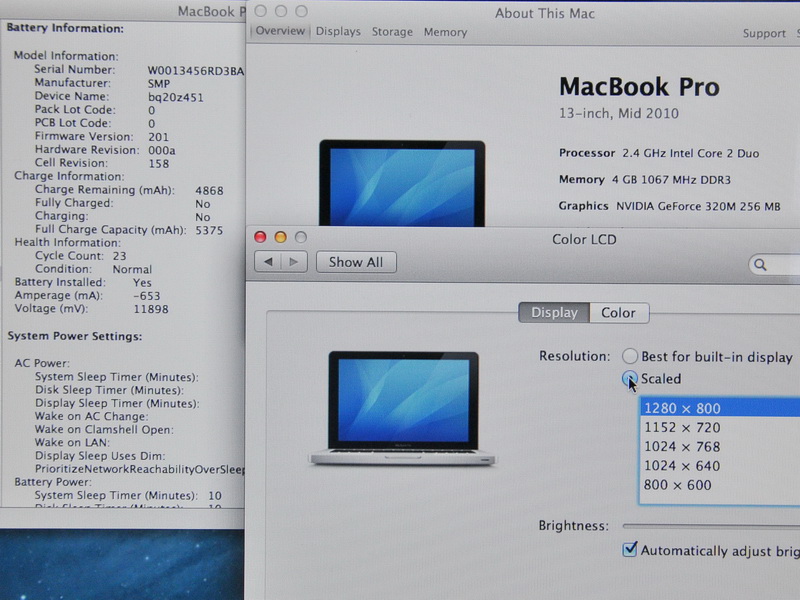Click the Device Name value bq20z451
Image resolution: width=800 pixels, height=600 pixels.
[x=176, y=97]
